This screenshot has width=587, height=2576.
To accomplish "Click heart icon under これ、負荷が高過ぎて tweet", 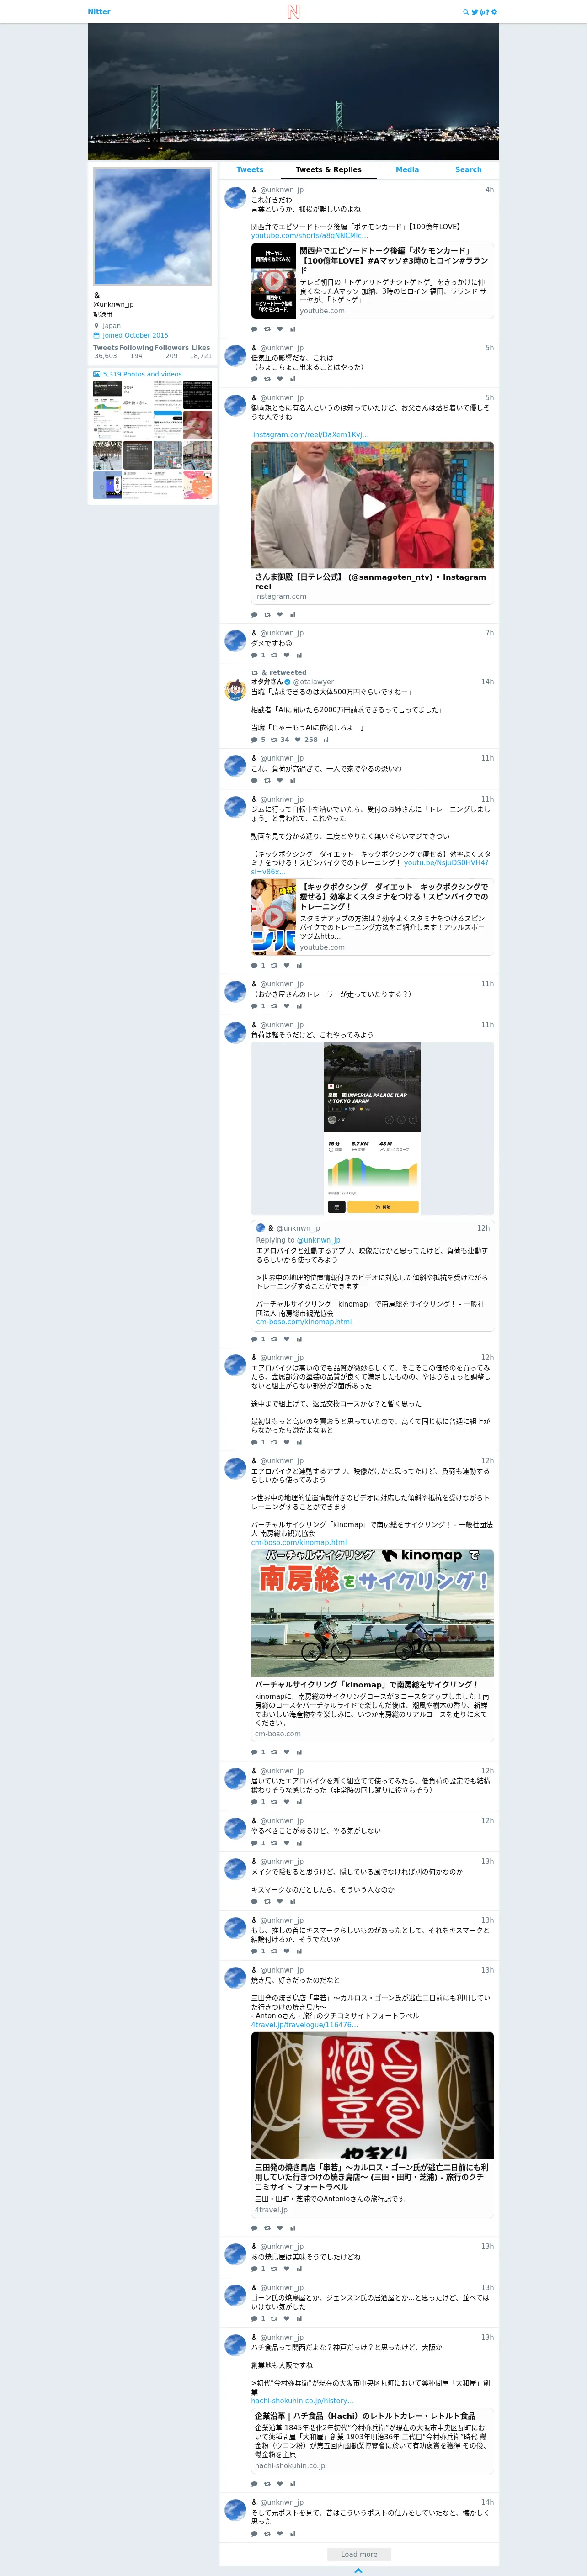I will pos(280,781).
